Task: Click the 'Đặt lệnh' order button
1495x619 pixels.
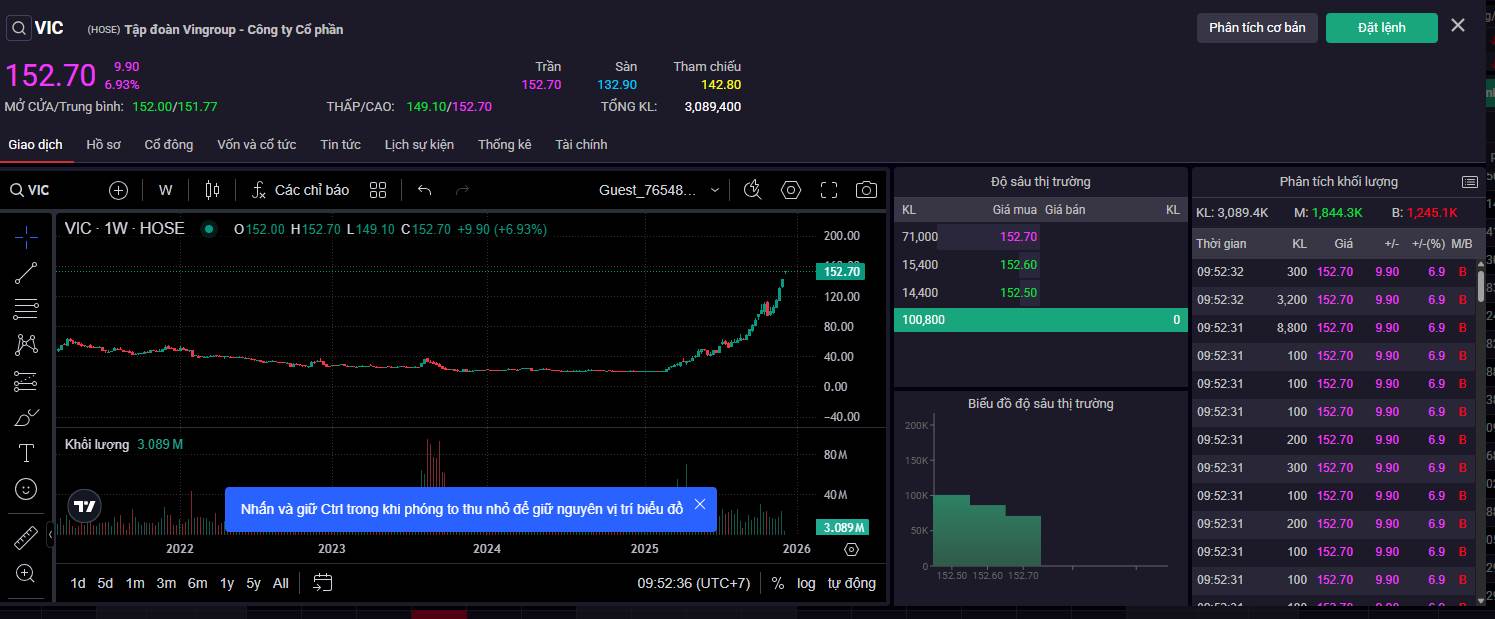Action: [x=1382, y=27]
